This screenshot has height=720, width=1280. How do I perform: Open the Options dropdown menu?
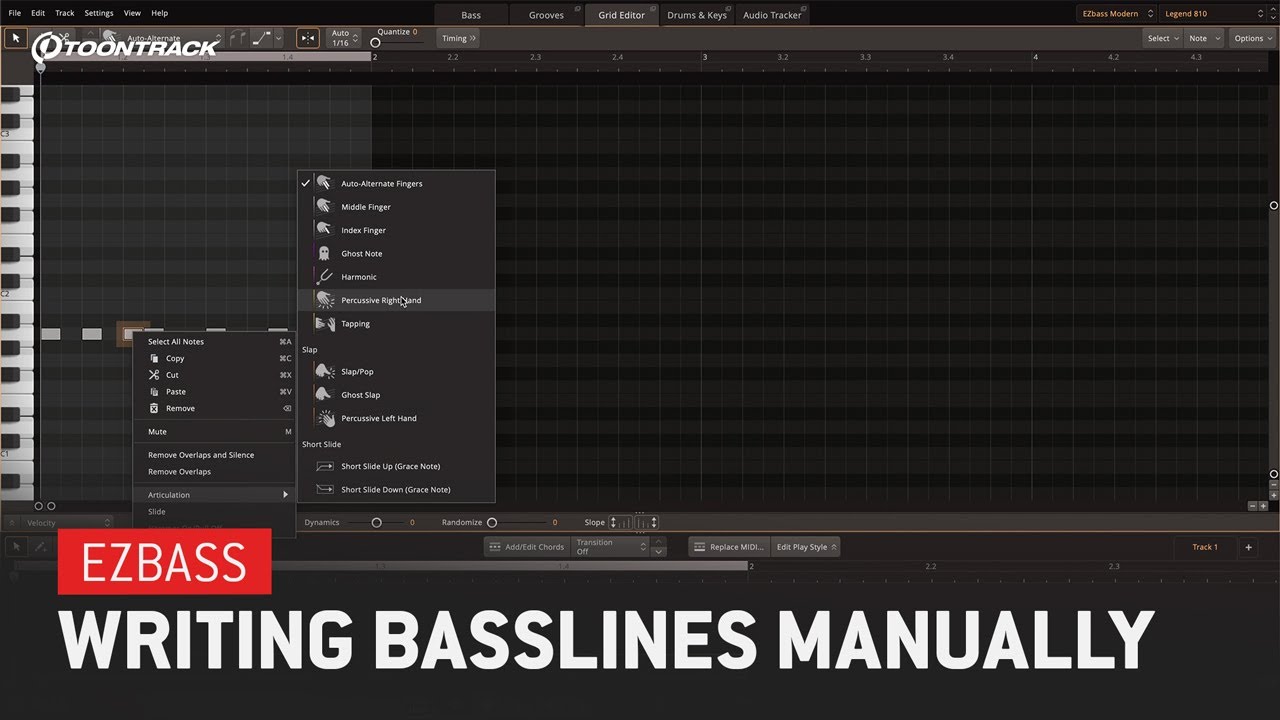coord(1253,38)
